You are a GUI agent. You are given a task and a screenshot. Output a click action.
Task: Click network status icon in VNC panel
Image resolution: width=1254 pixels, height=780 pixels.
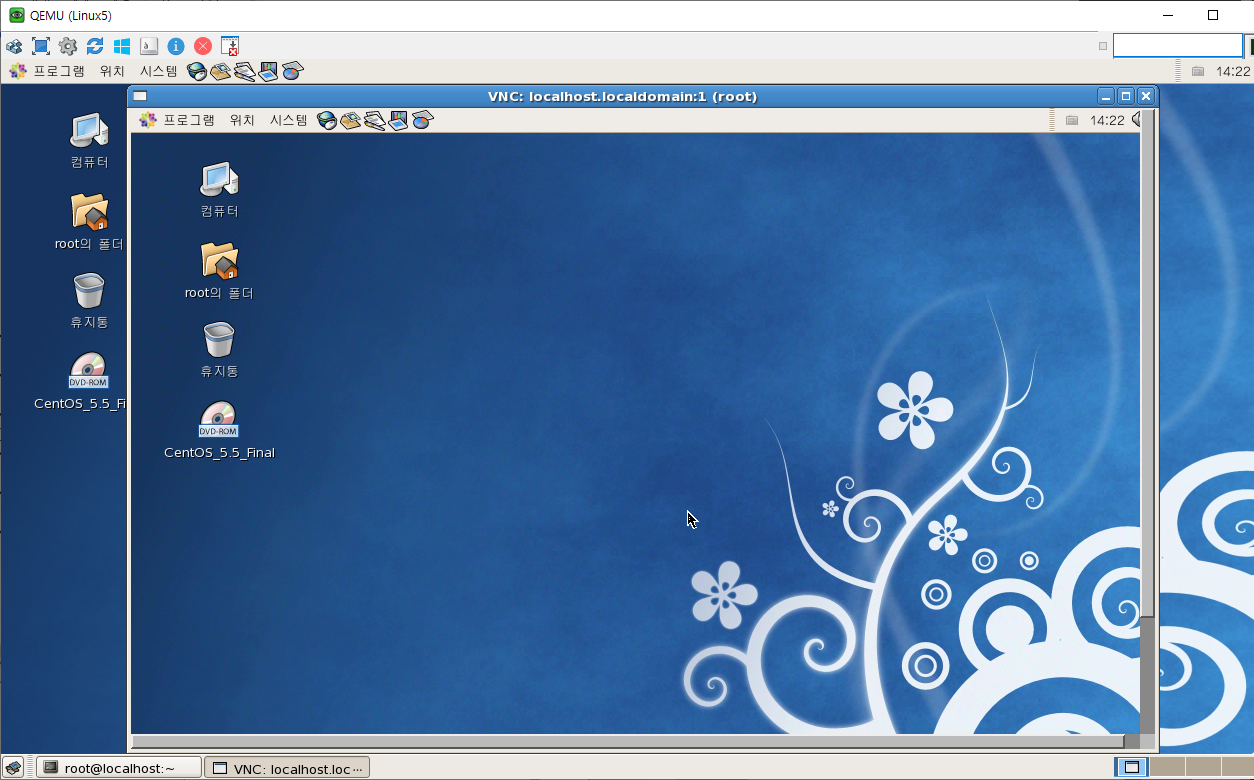click(x=1072, y=120)
